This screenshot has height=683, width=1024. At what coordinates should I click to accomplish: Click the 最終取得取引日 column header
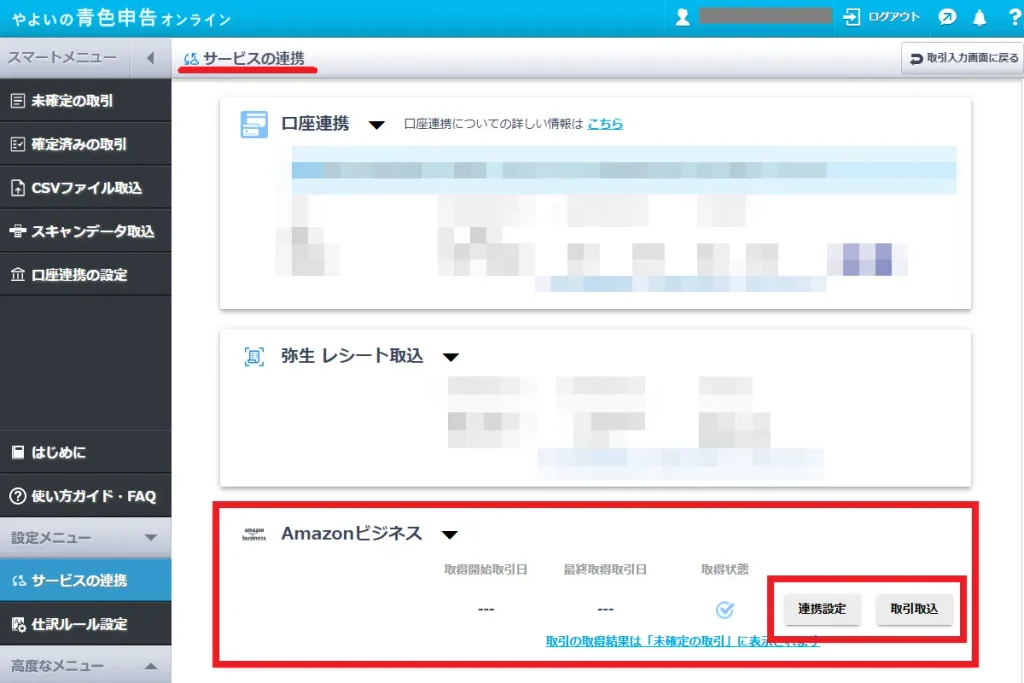pos(605,569)
